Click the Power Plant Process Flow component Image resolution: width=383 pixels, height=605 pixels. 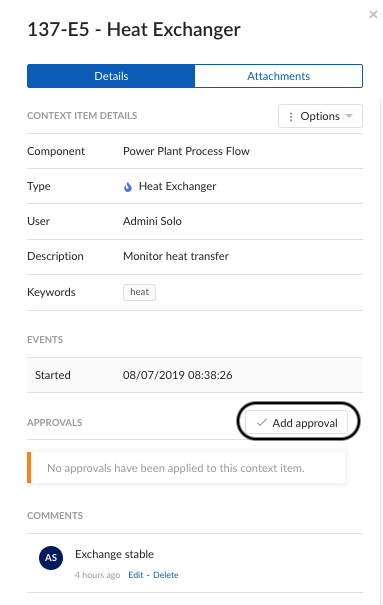[x=186, y=151]
